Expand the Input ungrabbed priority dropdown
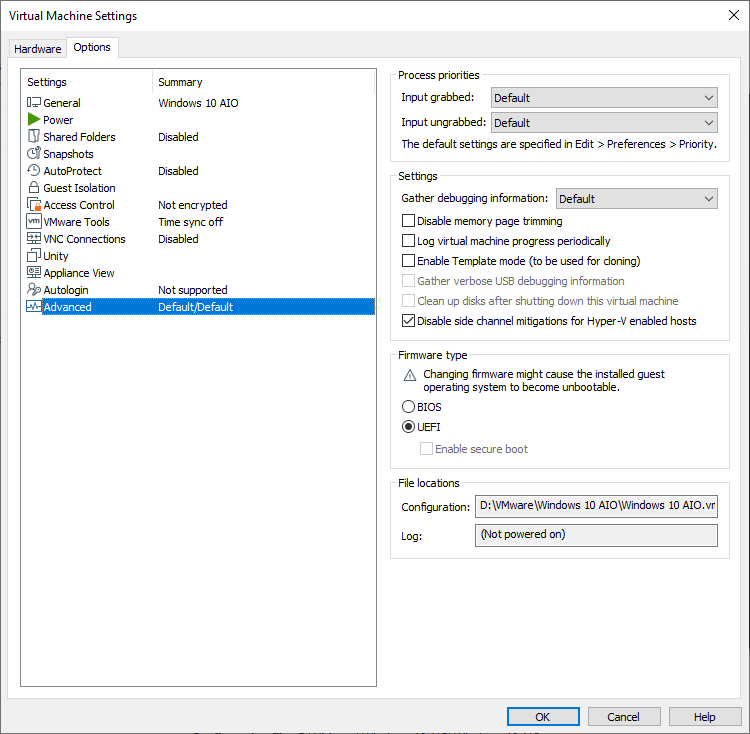Viewport: 750px width, 734px height. pos(604,123)
